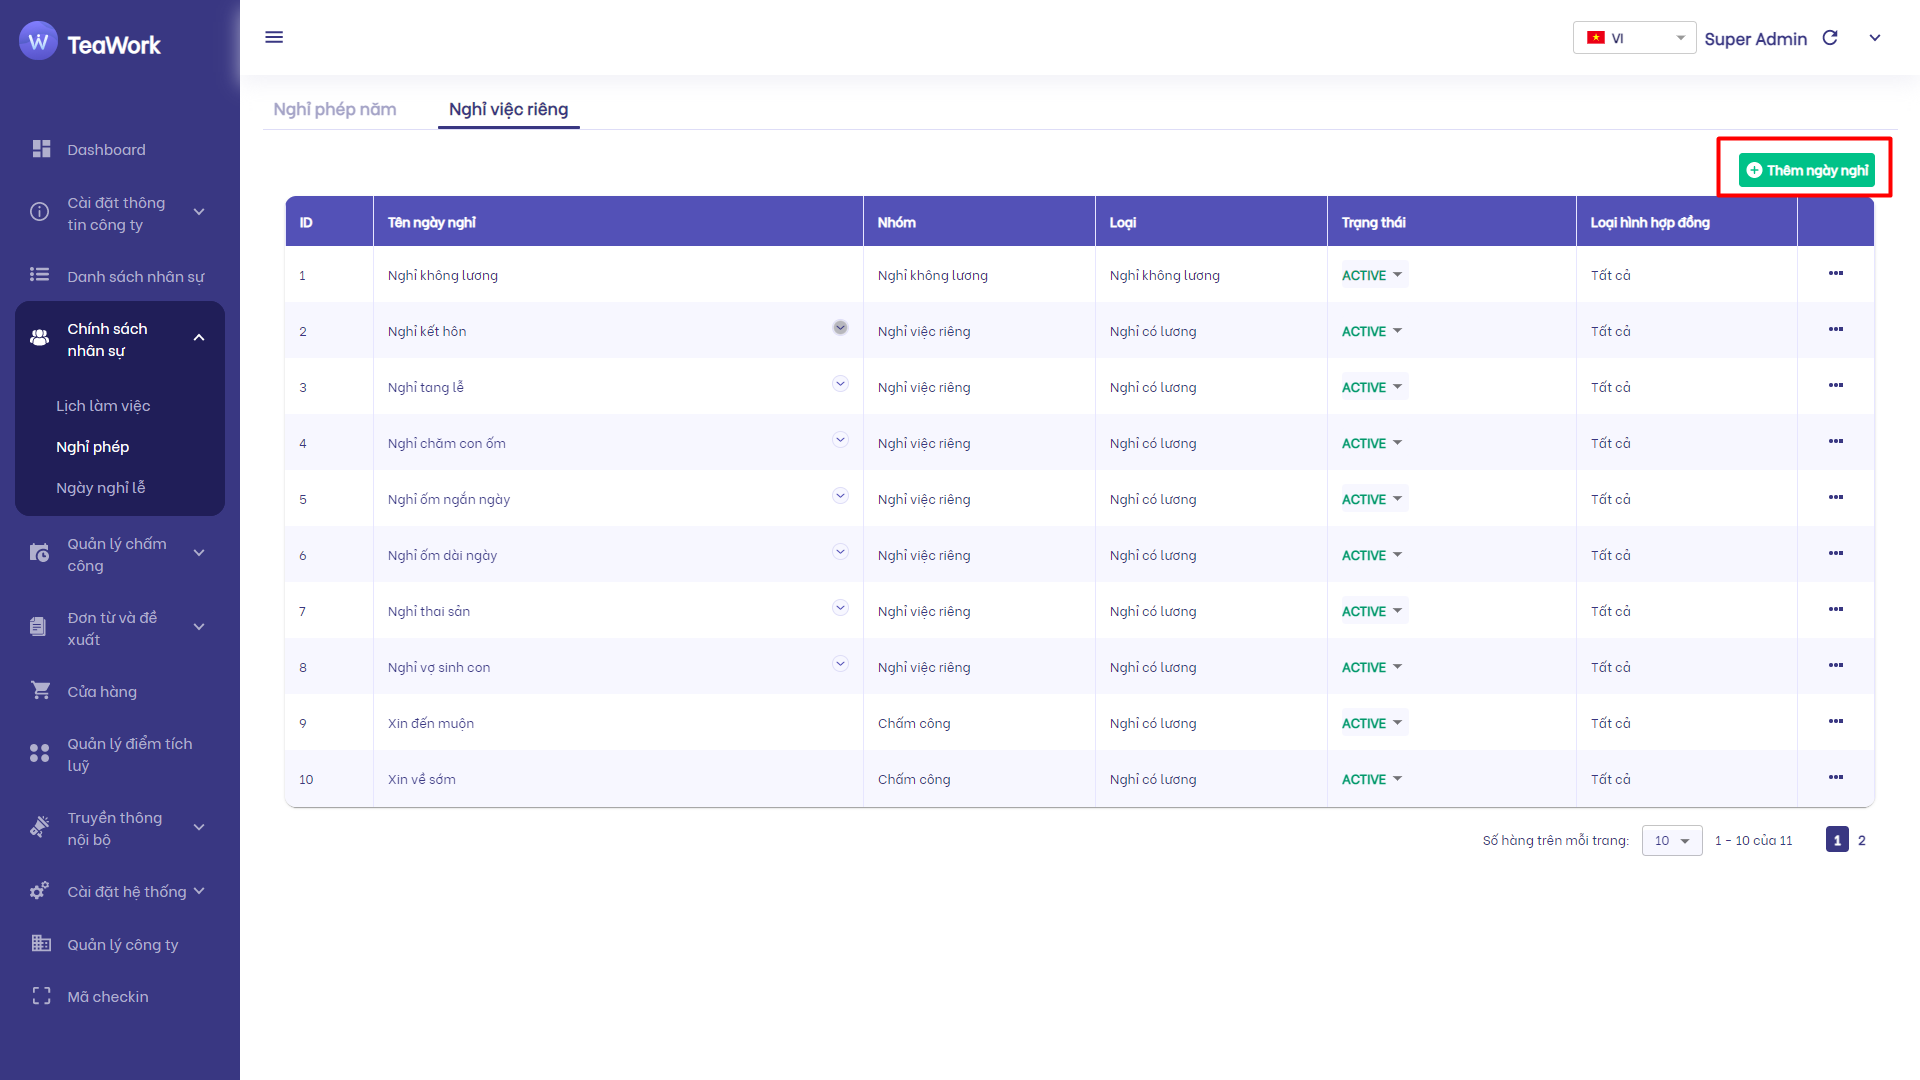
Task: Open more options for Nghỉ ốm ngắn ngày
Action: (1836, 497)
